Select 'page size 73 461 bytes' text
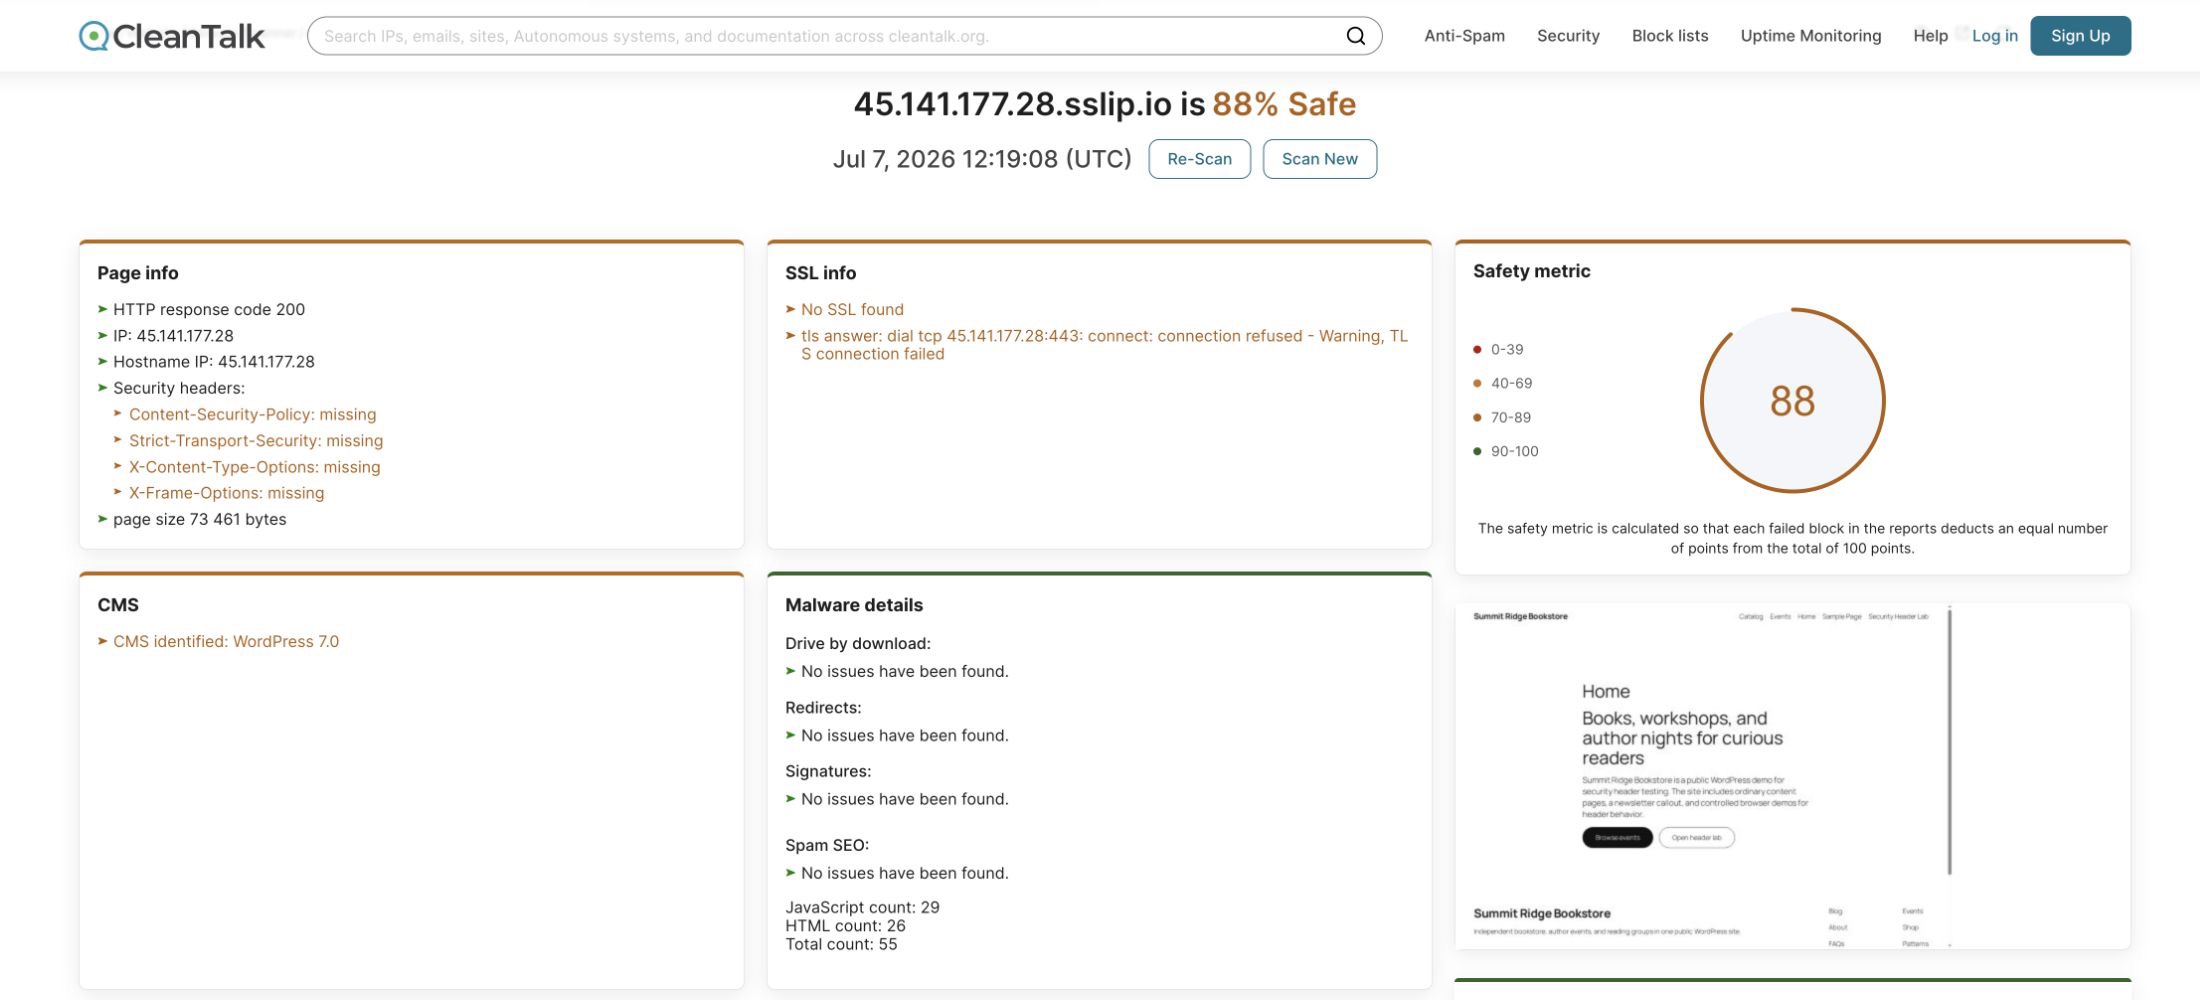 pos(200,519)
